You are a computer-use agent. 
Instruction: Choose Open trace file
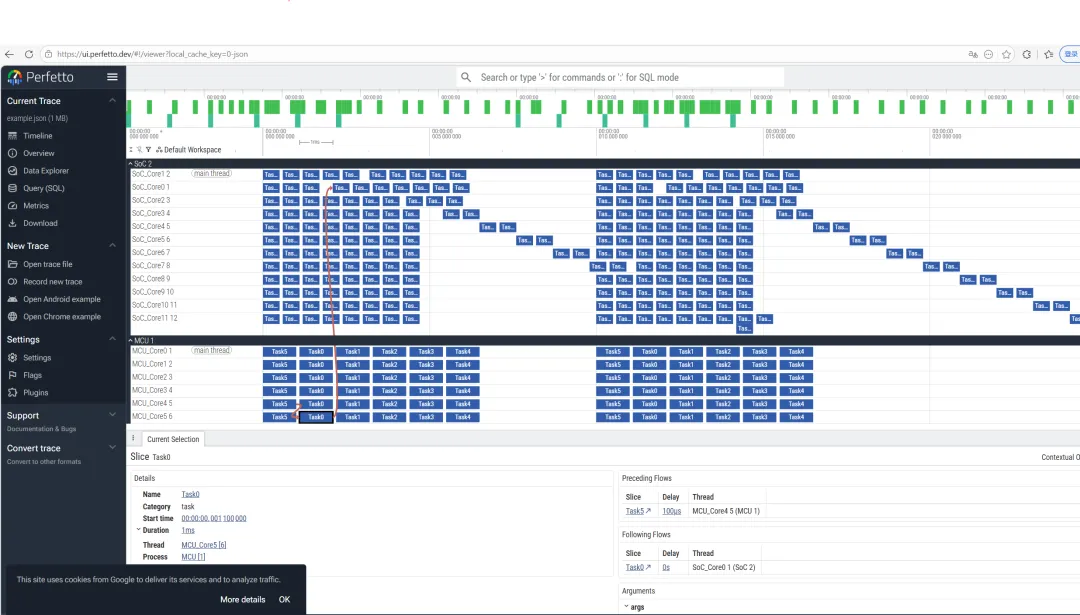(40, 264)
